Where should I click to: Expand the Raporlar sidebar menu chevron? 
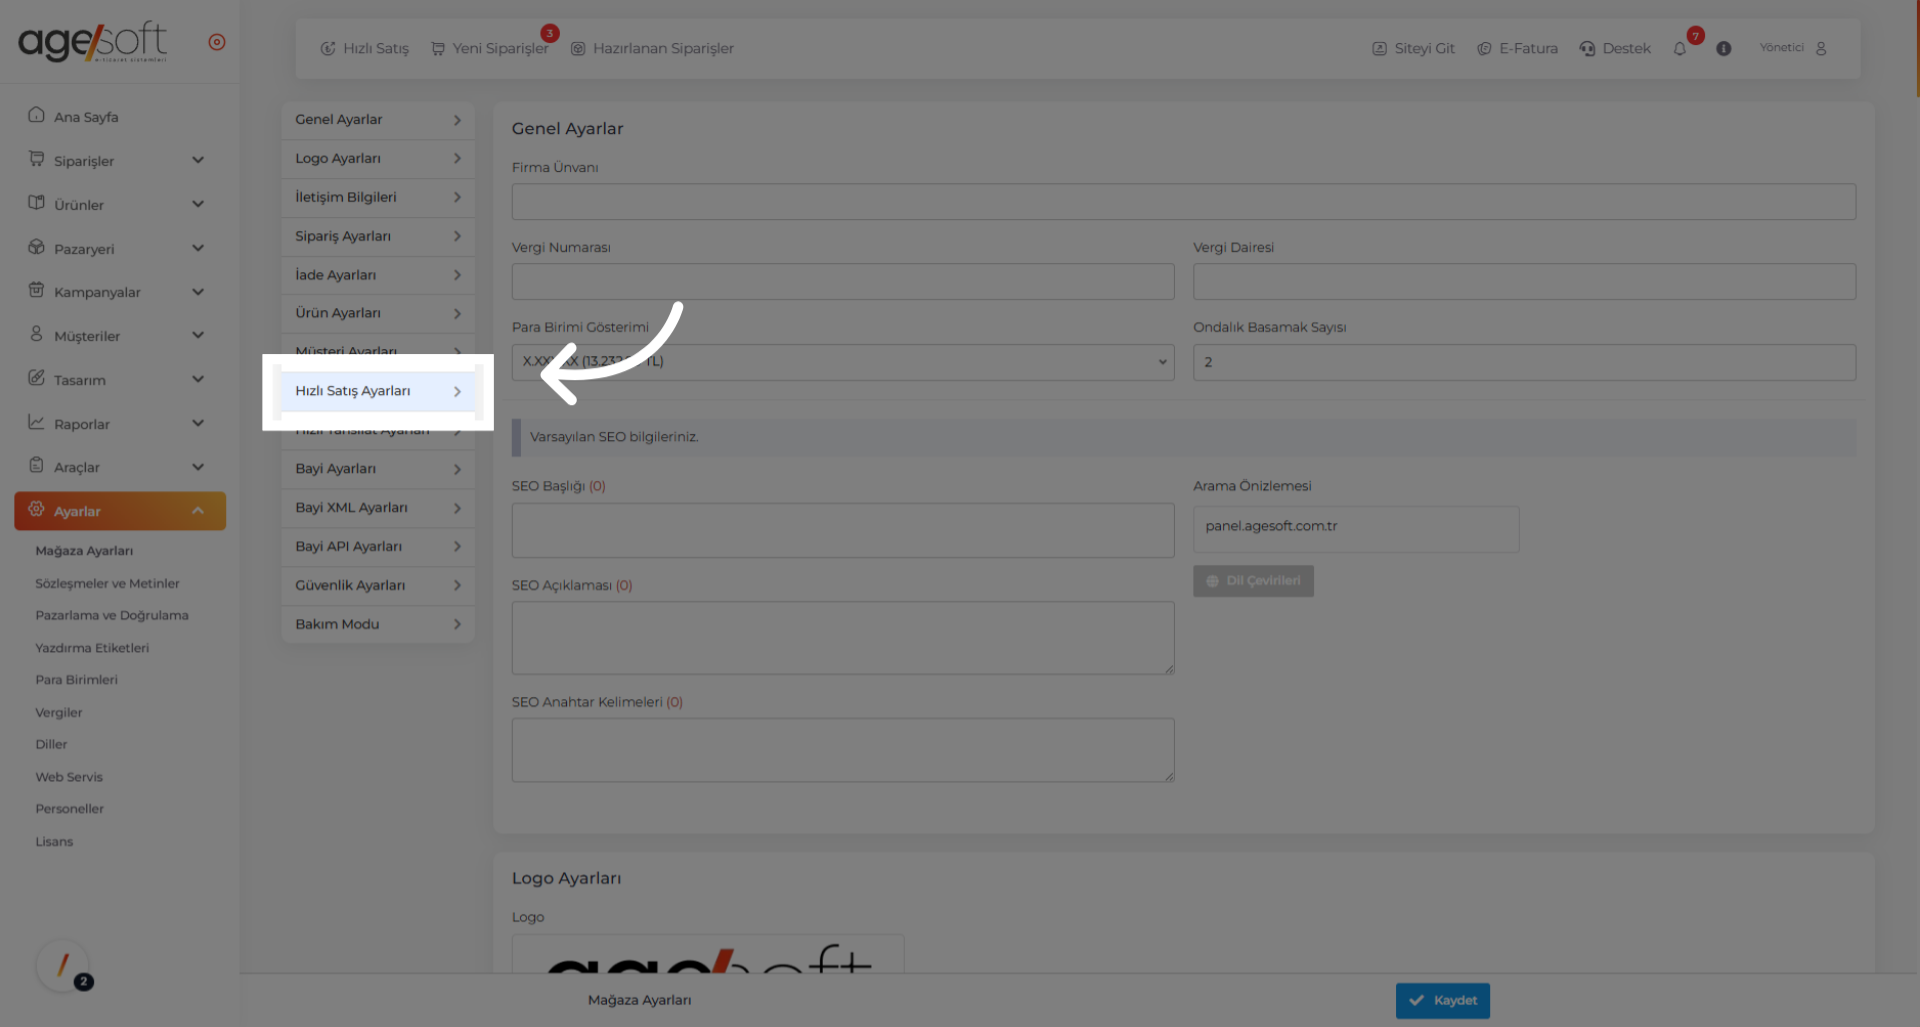(198, 423)
